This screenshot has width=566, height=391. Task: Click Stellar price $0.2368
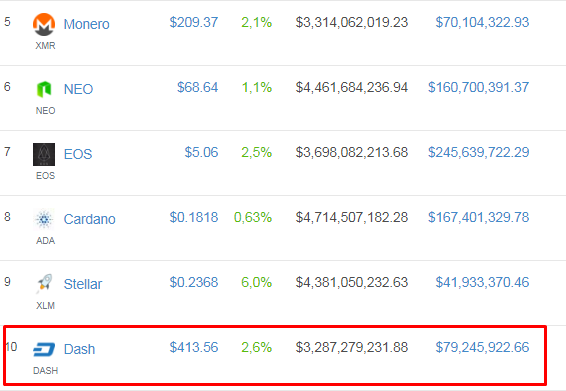[194, 282]
